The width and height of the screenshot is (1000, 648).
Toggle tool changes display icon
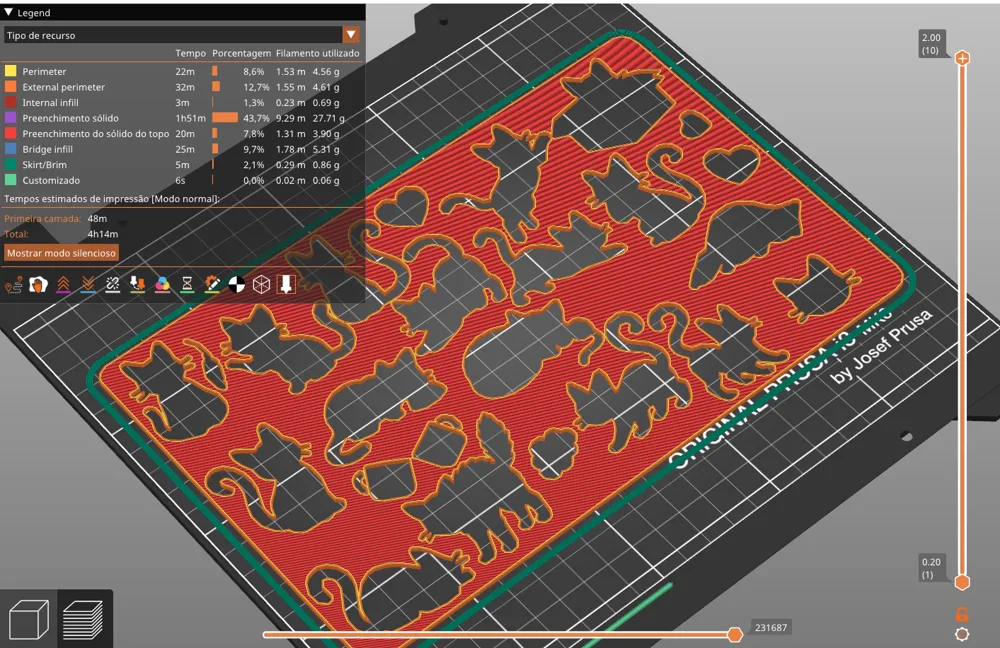pyautogui.click(x=137, y=284)
